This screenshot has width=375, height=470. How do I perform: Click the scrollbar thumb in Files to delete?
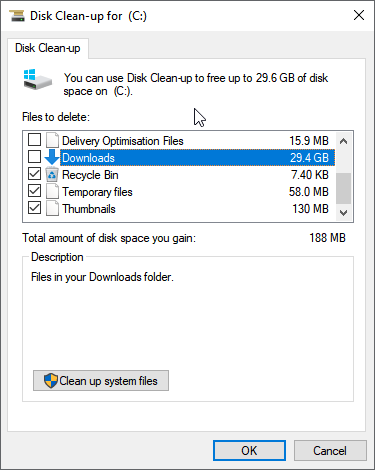343,188
